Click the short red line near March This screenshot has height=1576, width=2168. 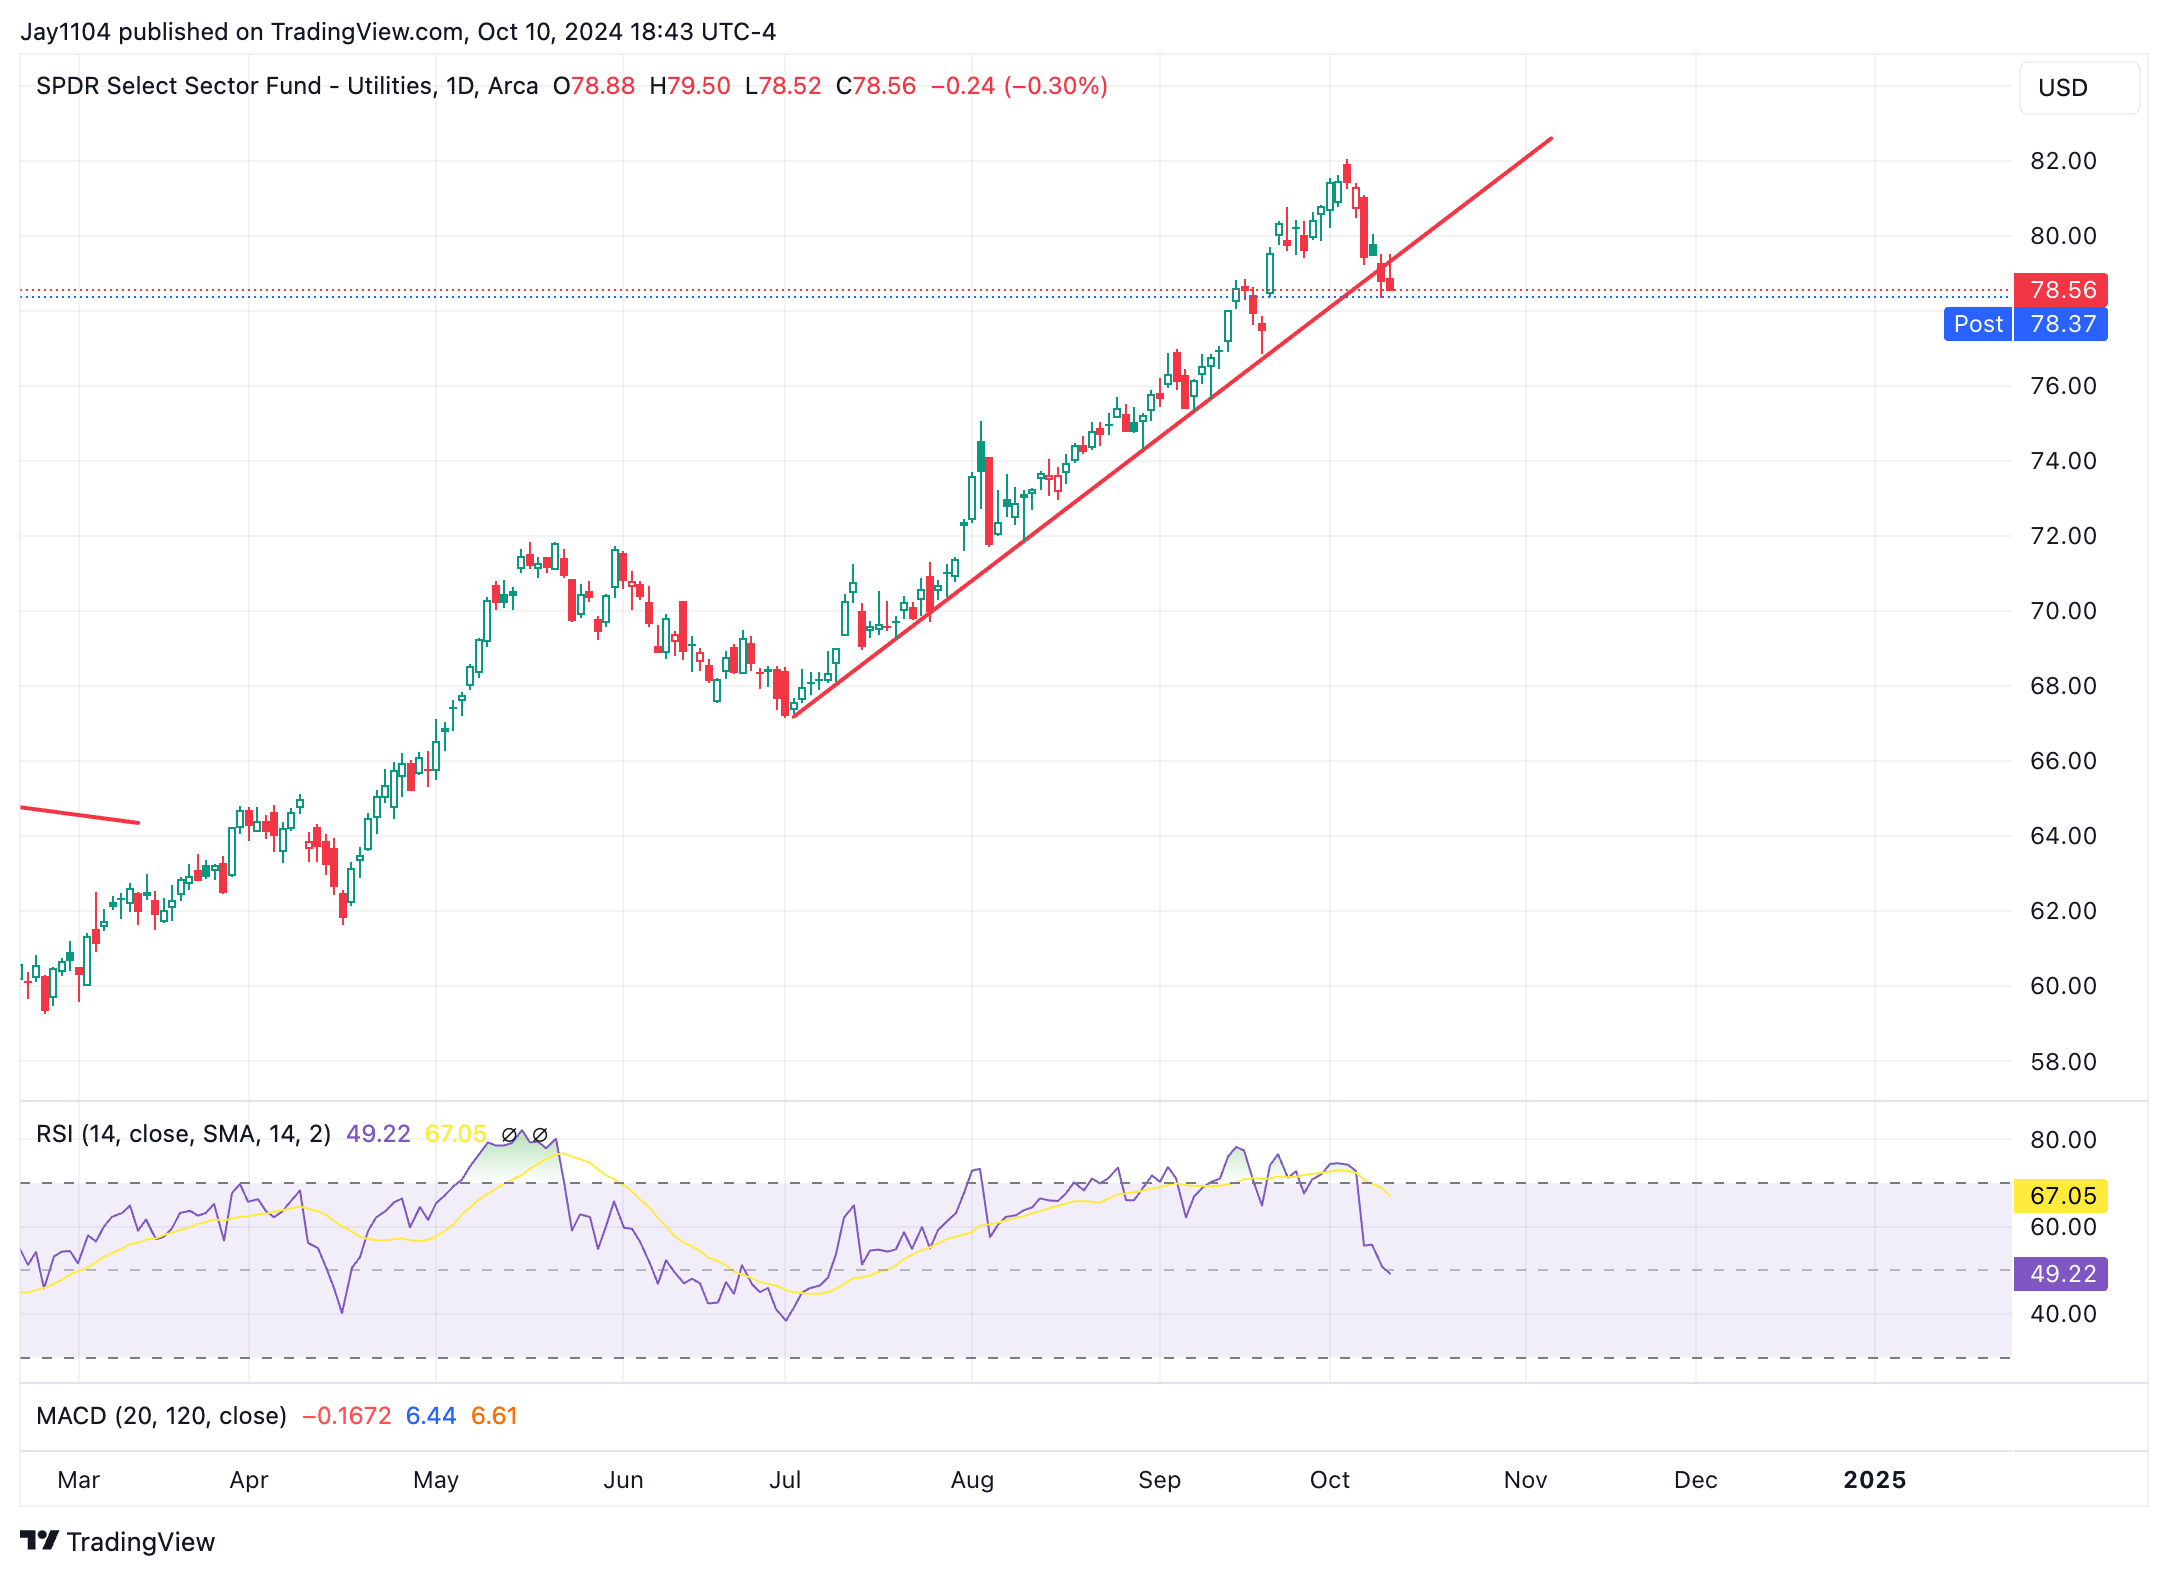(x=80, y=815)
